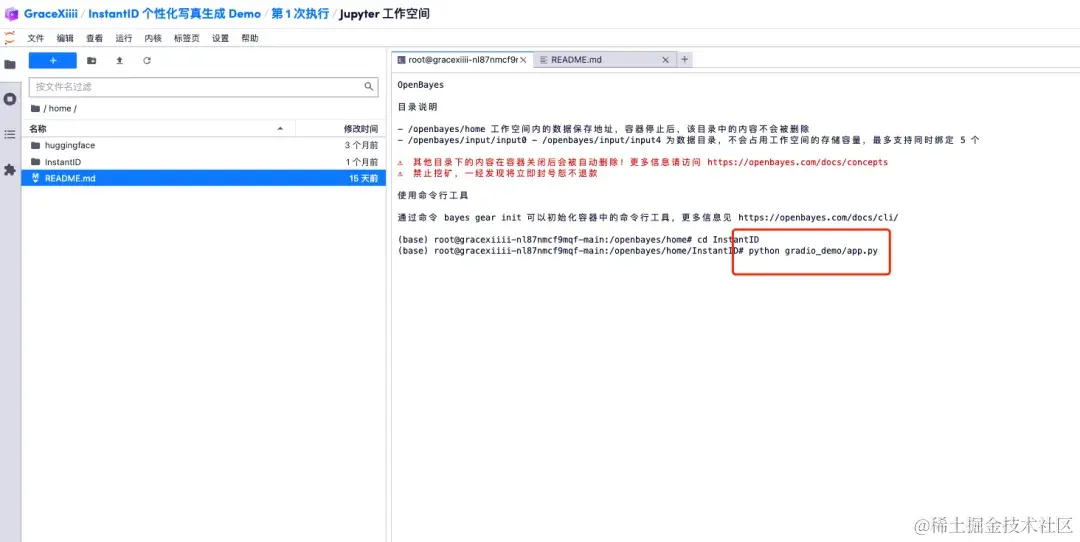Viewport: 1080px width, 542px height.
Task: Click 'cd InstantID' command text
Action: 727,239
